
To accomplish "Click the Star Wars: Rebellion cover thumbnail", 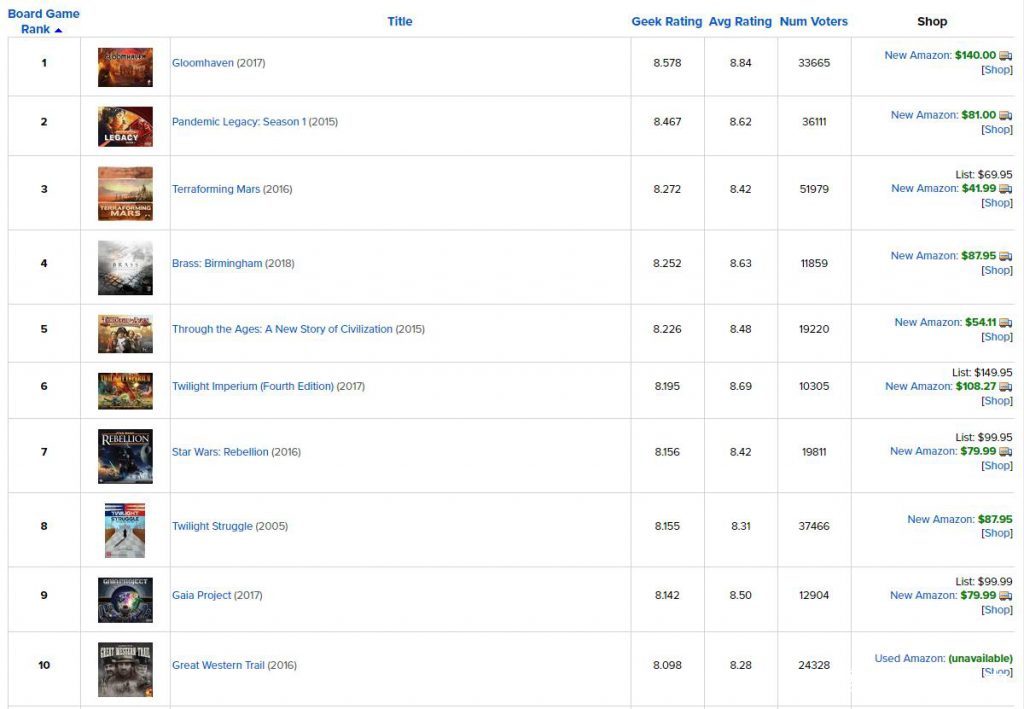I will point(125,456).
